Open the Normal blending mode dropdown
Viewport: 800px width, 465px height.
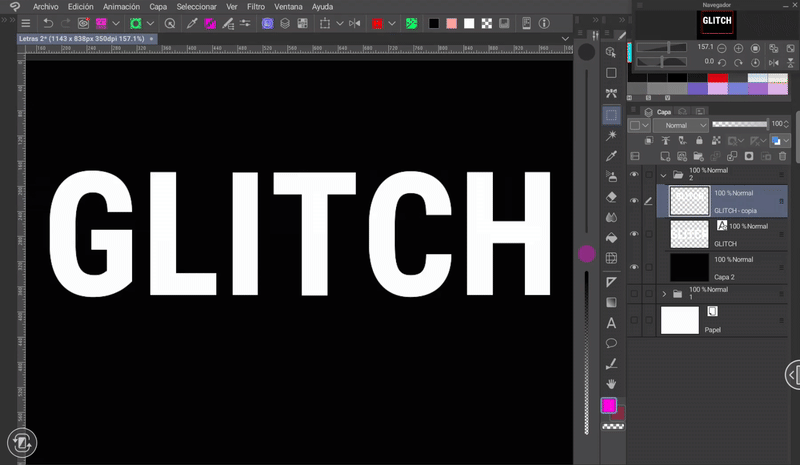pyautogui.click(x=682, y=125)
